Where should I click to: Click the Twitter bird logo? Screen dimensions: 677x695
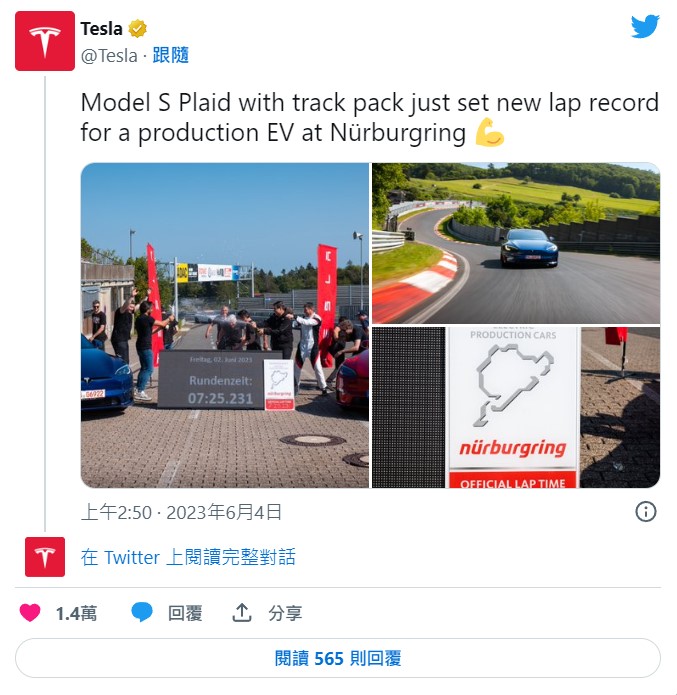pos(645,26)
